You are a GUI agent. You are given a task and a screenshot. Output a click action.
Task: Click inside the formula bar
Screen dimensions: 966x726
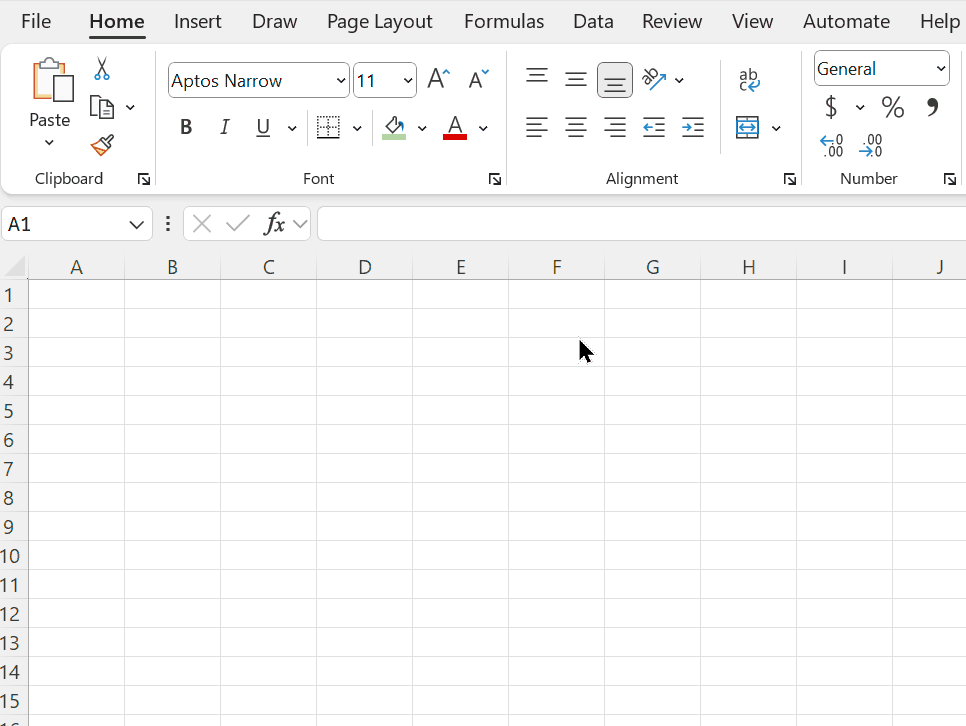point(641,224)
